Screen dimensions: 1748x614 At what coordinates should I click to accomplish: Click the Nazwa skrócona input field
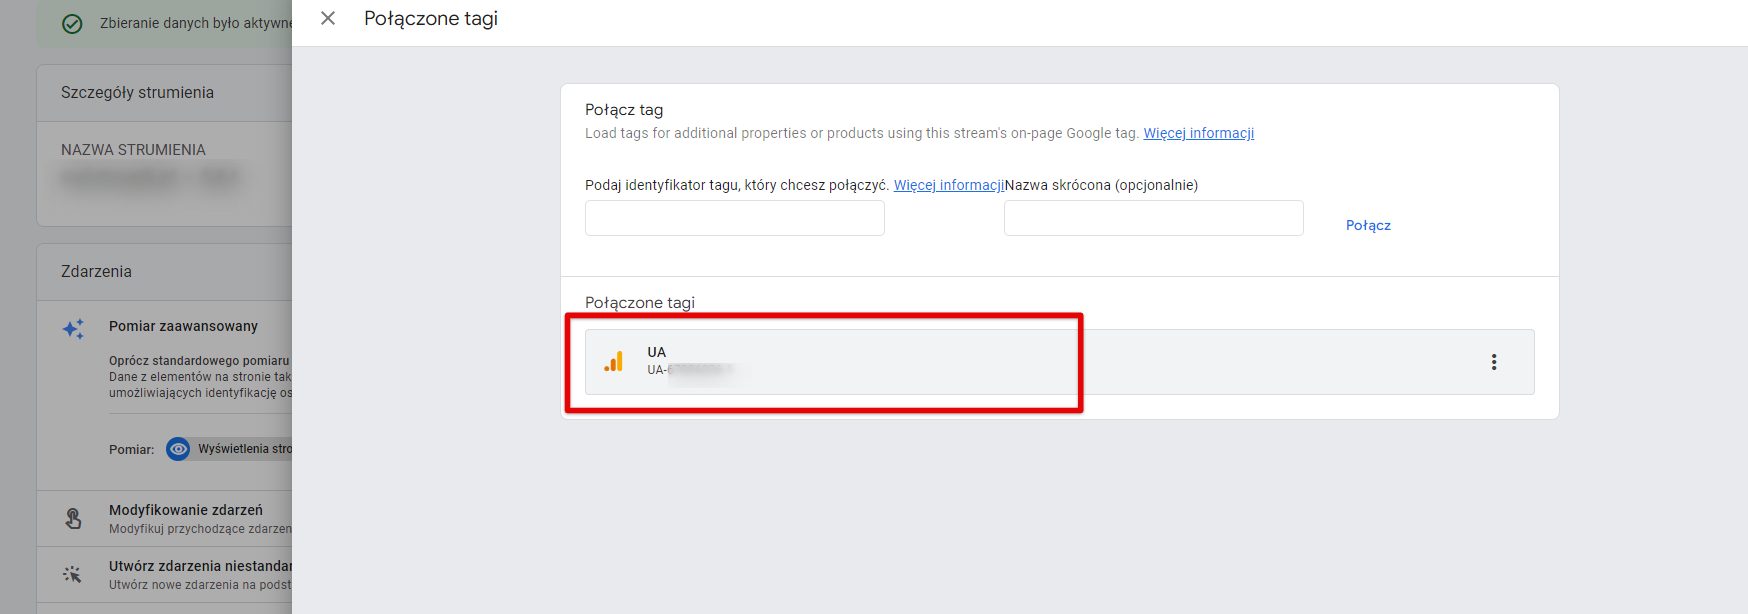[x=1153, y=218]
